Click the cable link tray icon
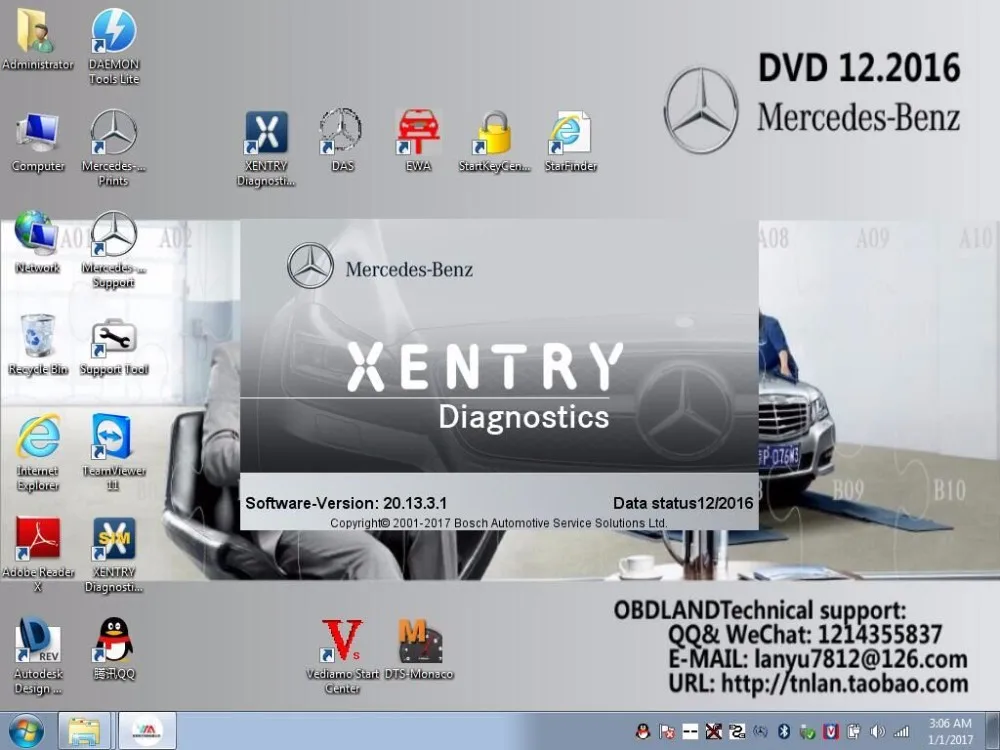Image resolution: width=1000 pixels, height=750 pixels. pyautogui.click(x=737, y=732)
